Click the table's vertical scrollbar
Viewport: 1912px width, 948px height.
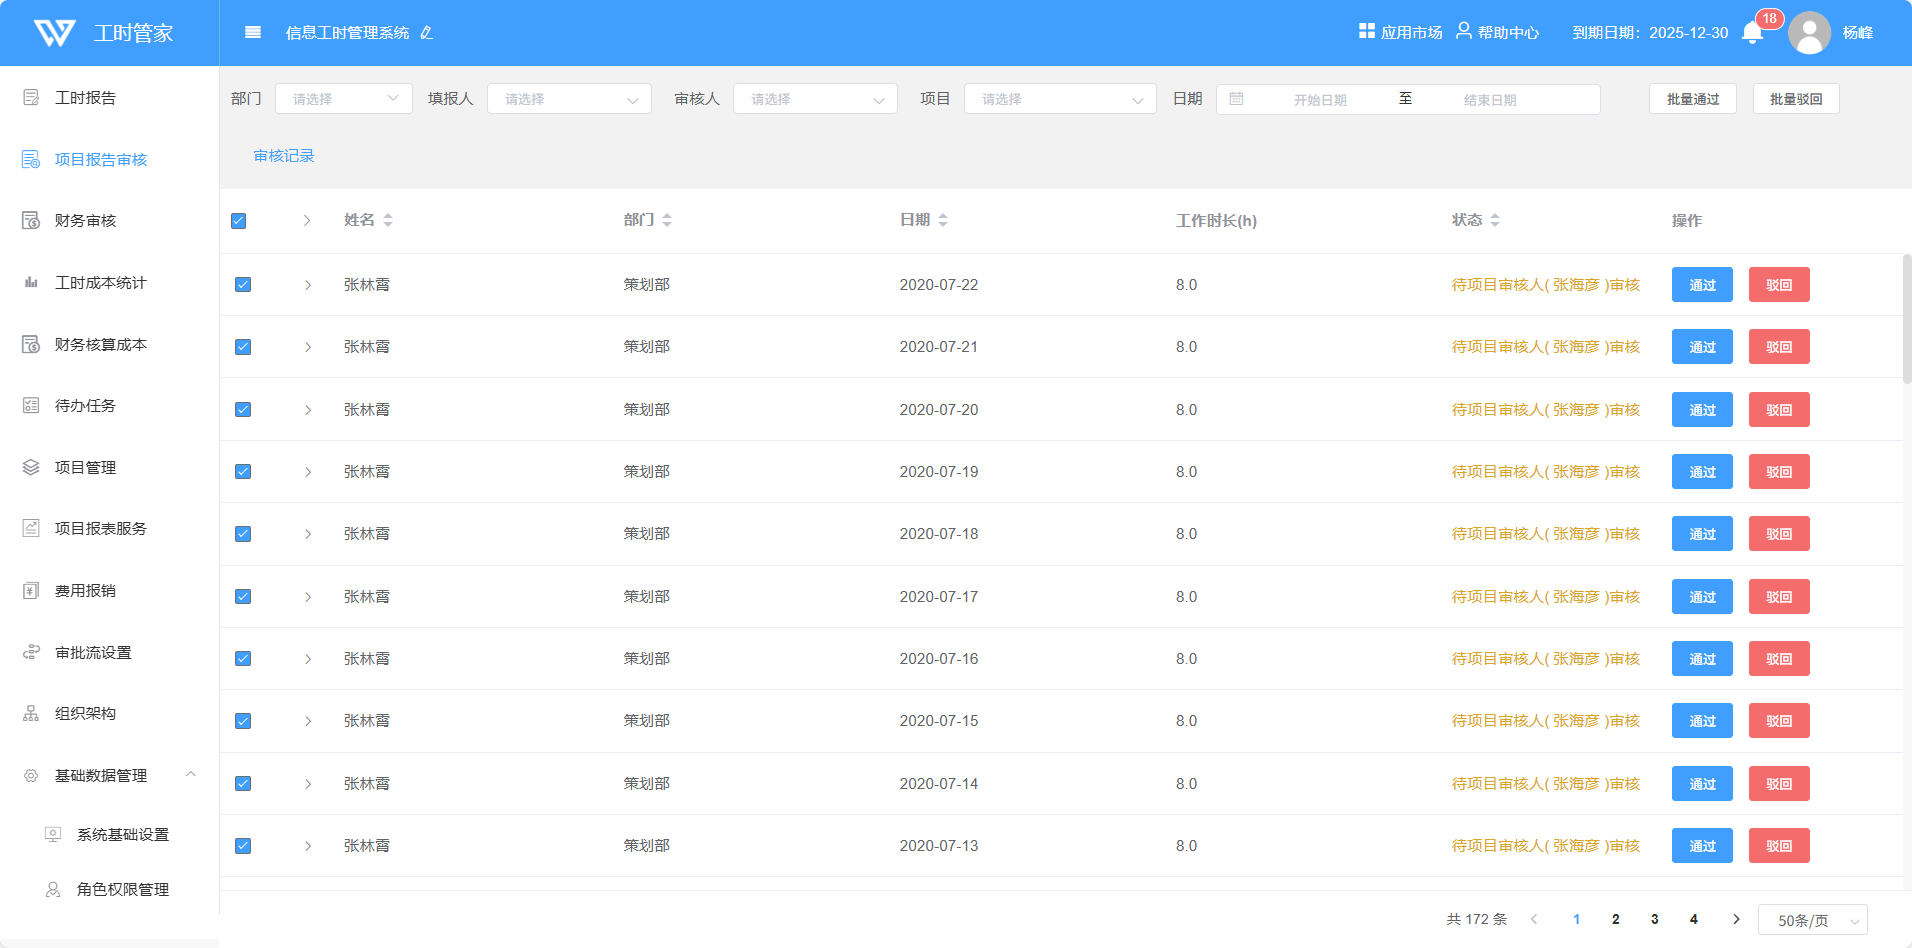pyautogui.click(x=1906, y=320)
